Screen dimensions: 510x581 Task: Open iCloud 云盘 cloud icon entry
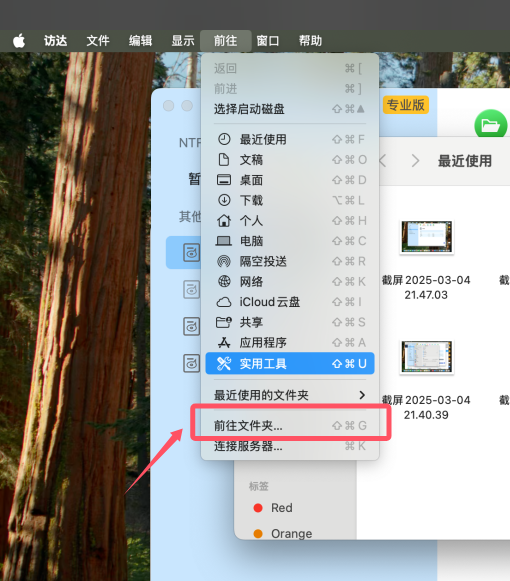(290, 302)
